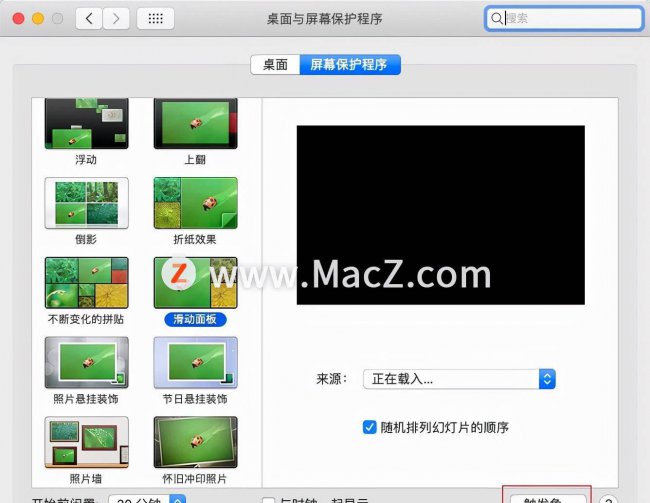The width and height of the screenshot is (650, 503).
Task: Go forward with the right arrow button
Action: (116, 18)
